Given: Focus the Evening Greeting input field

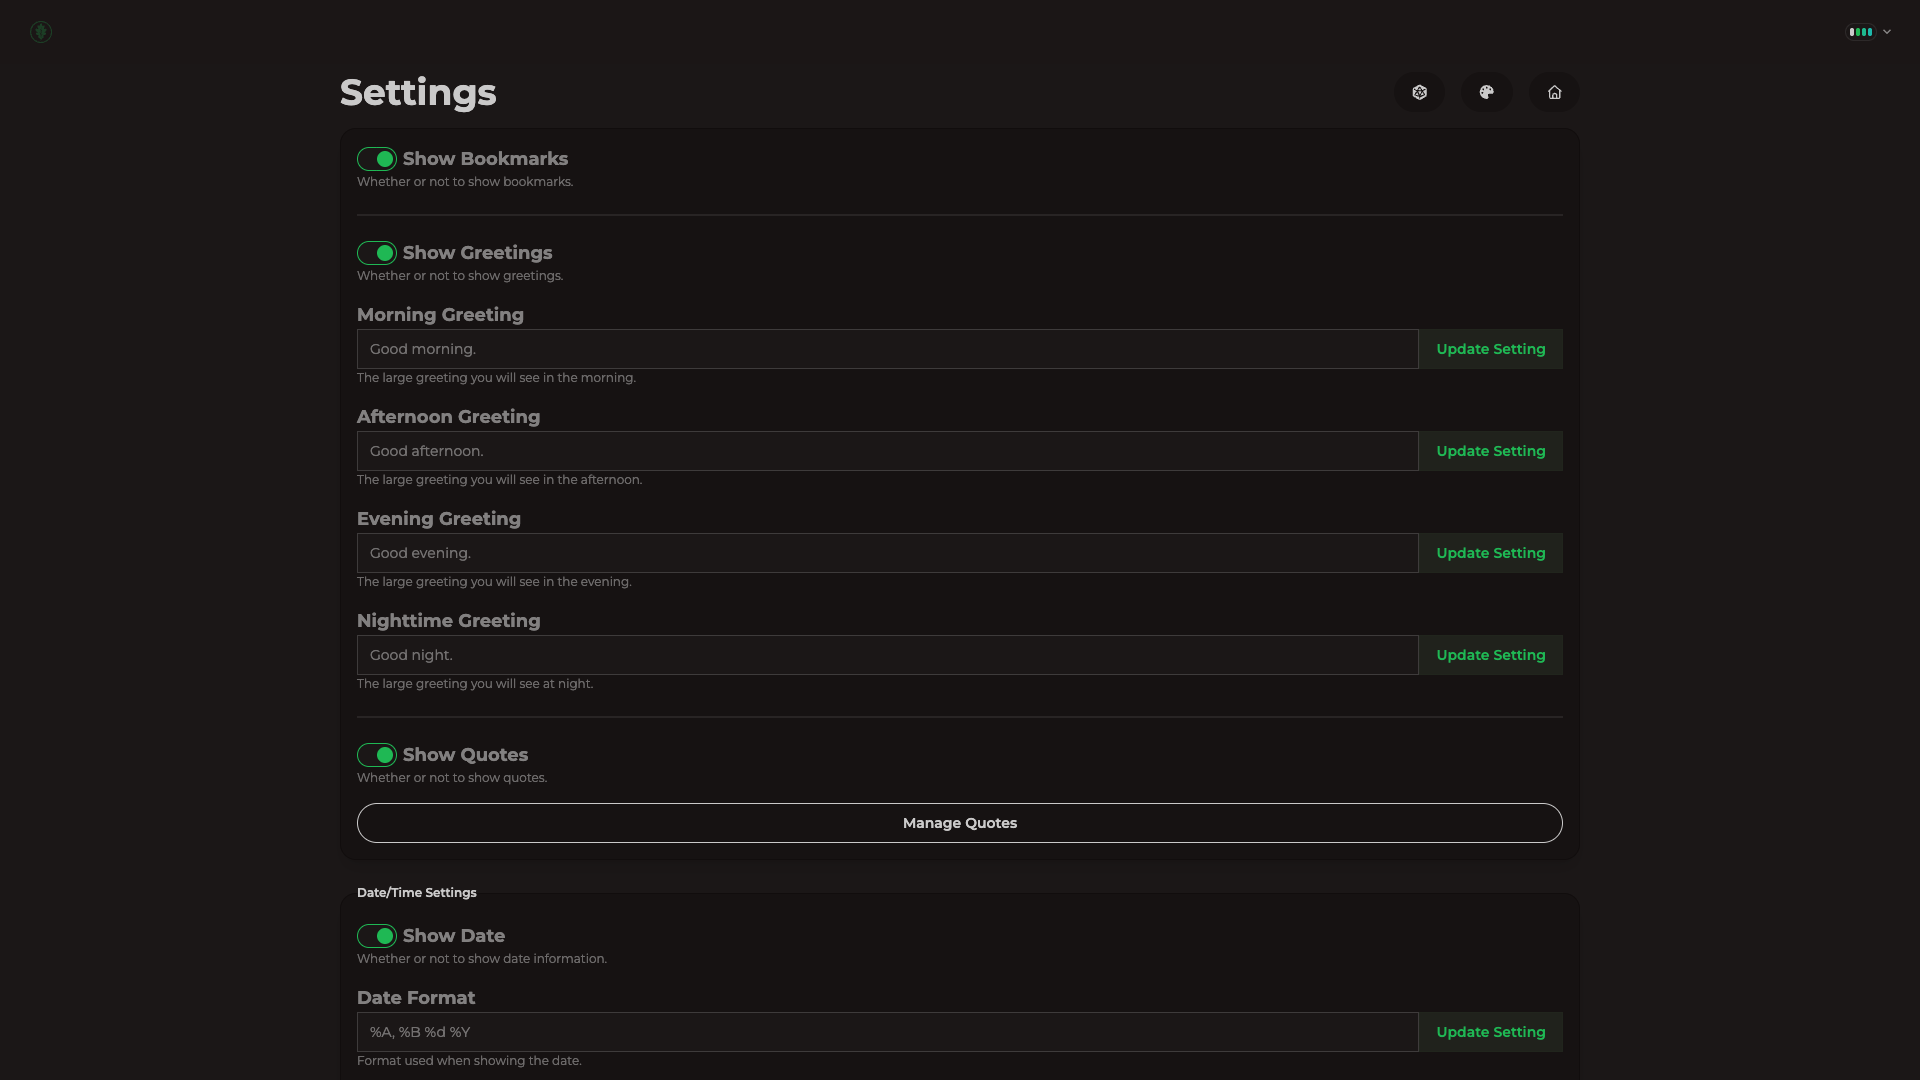Looking at the screenshot, I should [x=887, y=553].
